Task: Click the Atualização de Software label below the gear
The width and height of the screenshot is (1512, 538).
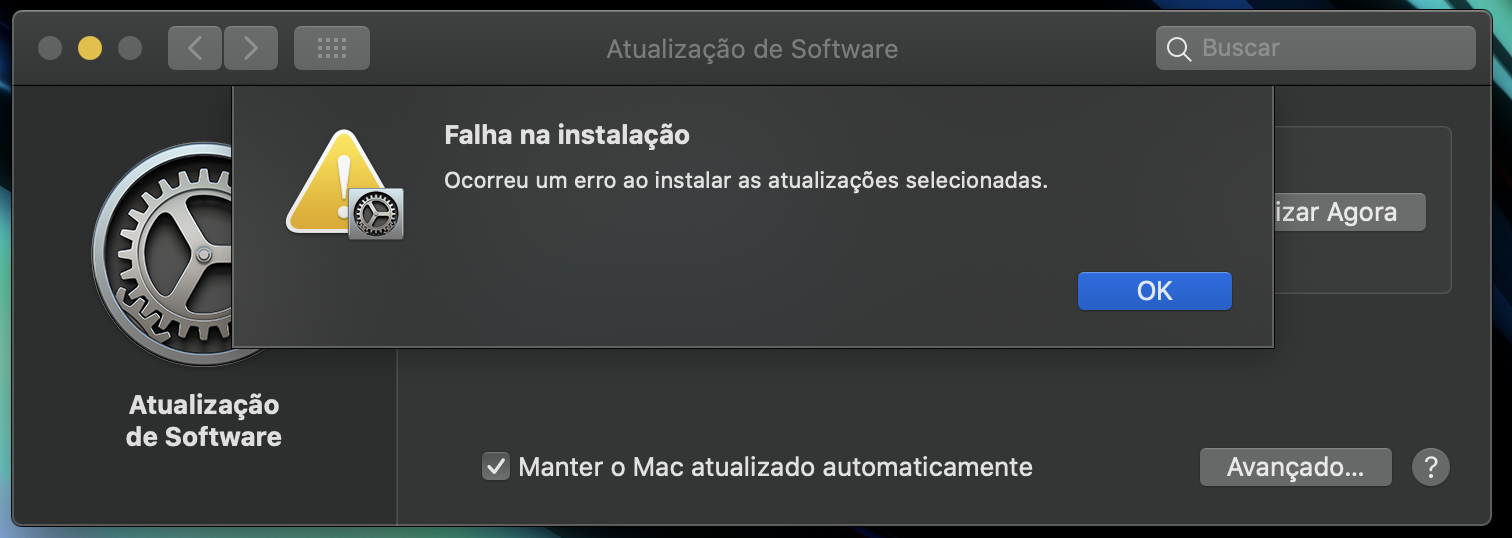Action: [204, 421]
